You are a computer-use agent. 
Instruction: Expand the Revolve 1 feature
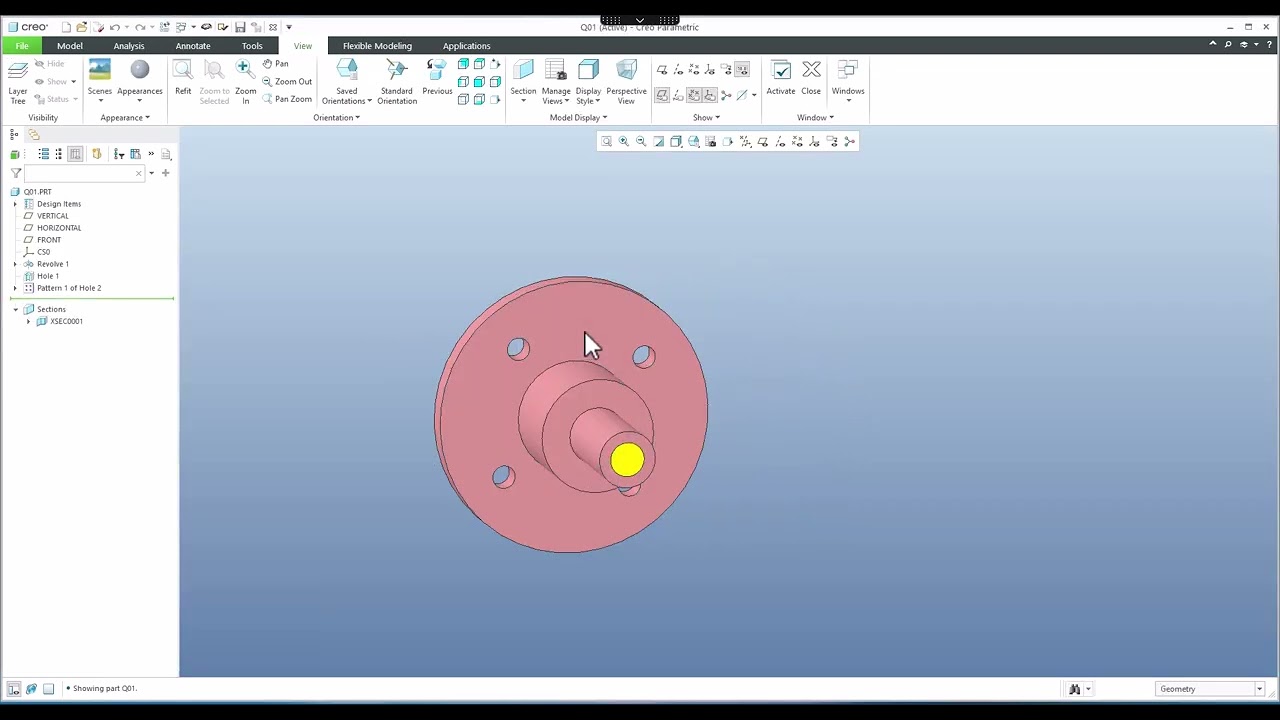coord(15,264)
